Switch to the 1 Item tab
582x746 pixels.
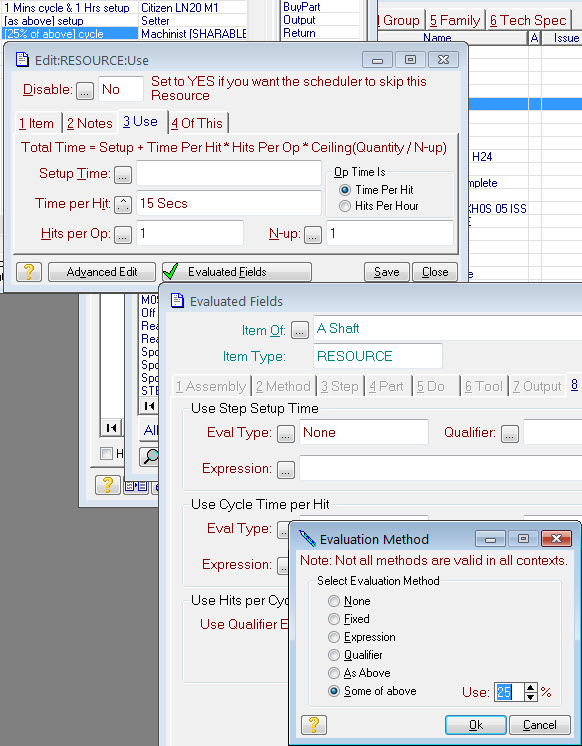tap(37, 123)
